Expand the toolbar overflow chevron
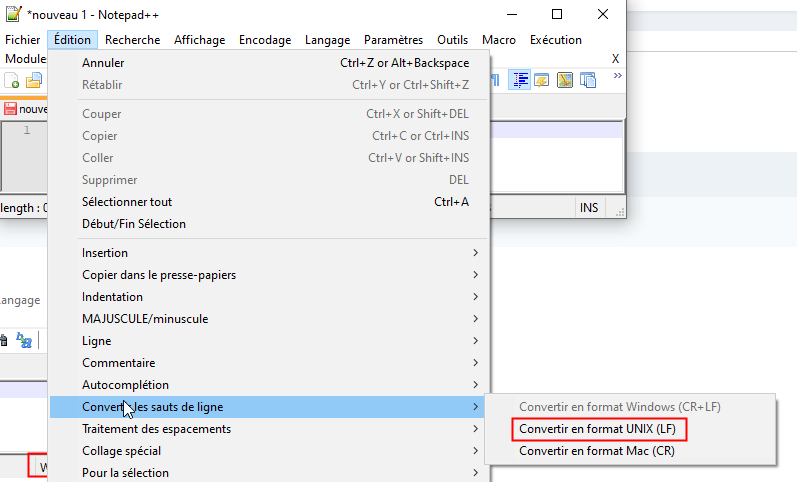 (x=618, y=76)
